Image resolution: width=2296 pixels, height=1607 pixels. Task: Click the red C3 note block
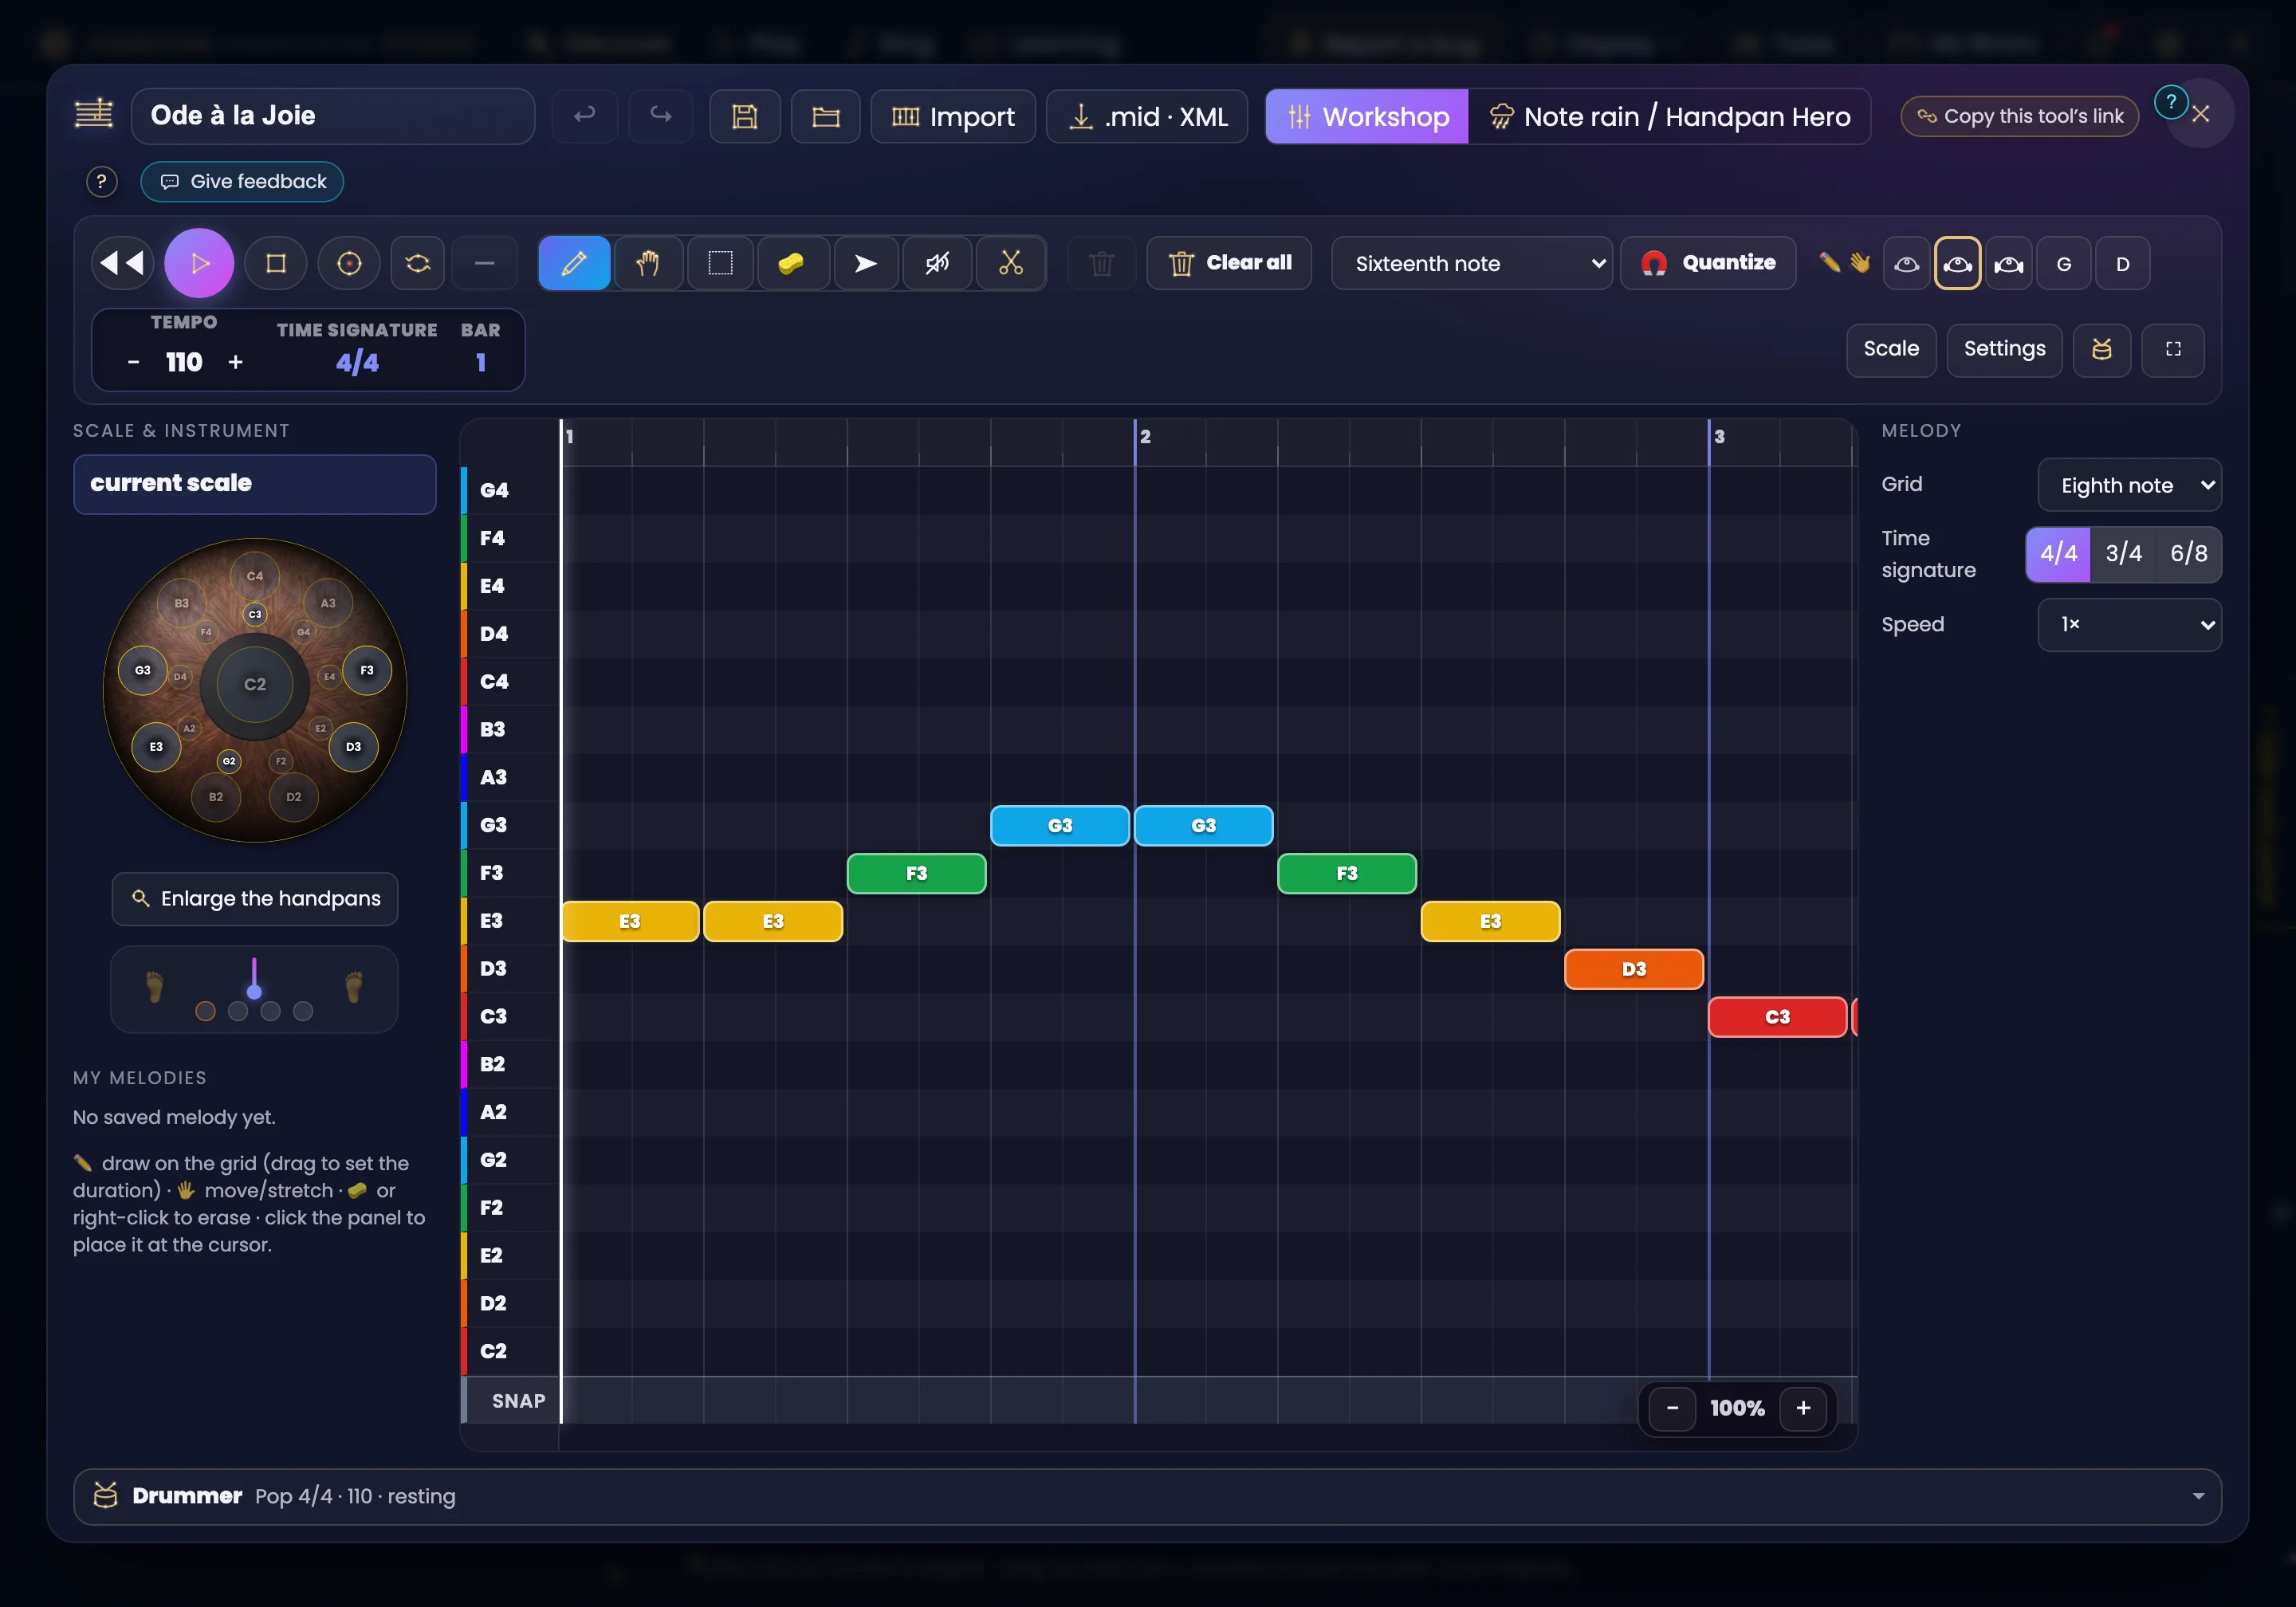1777,1017
